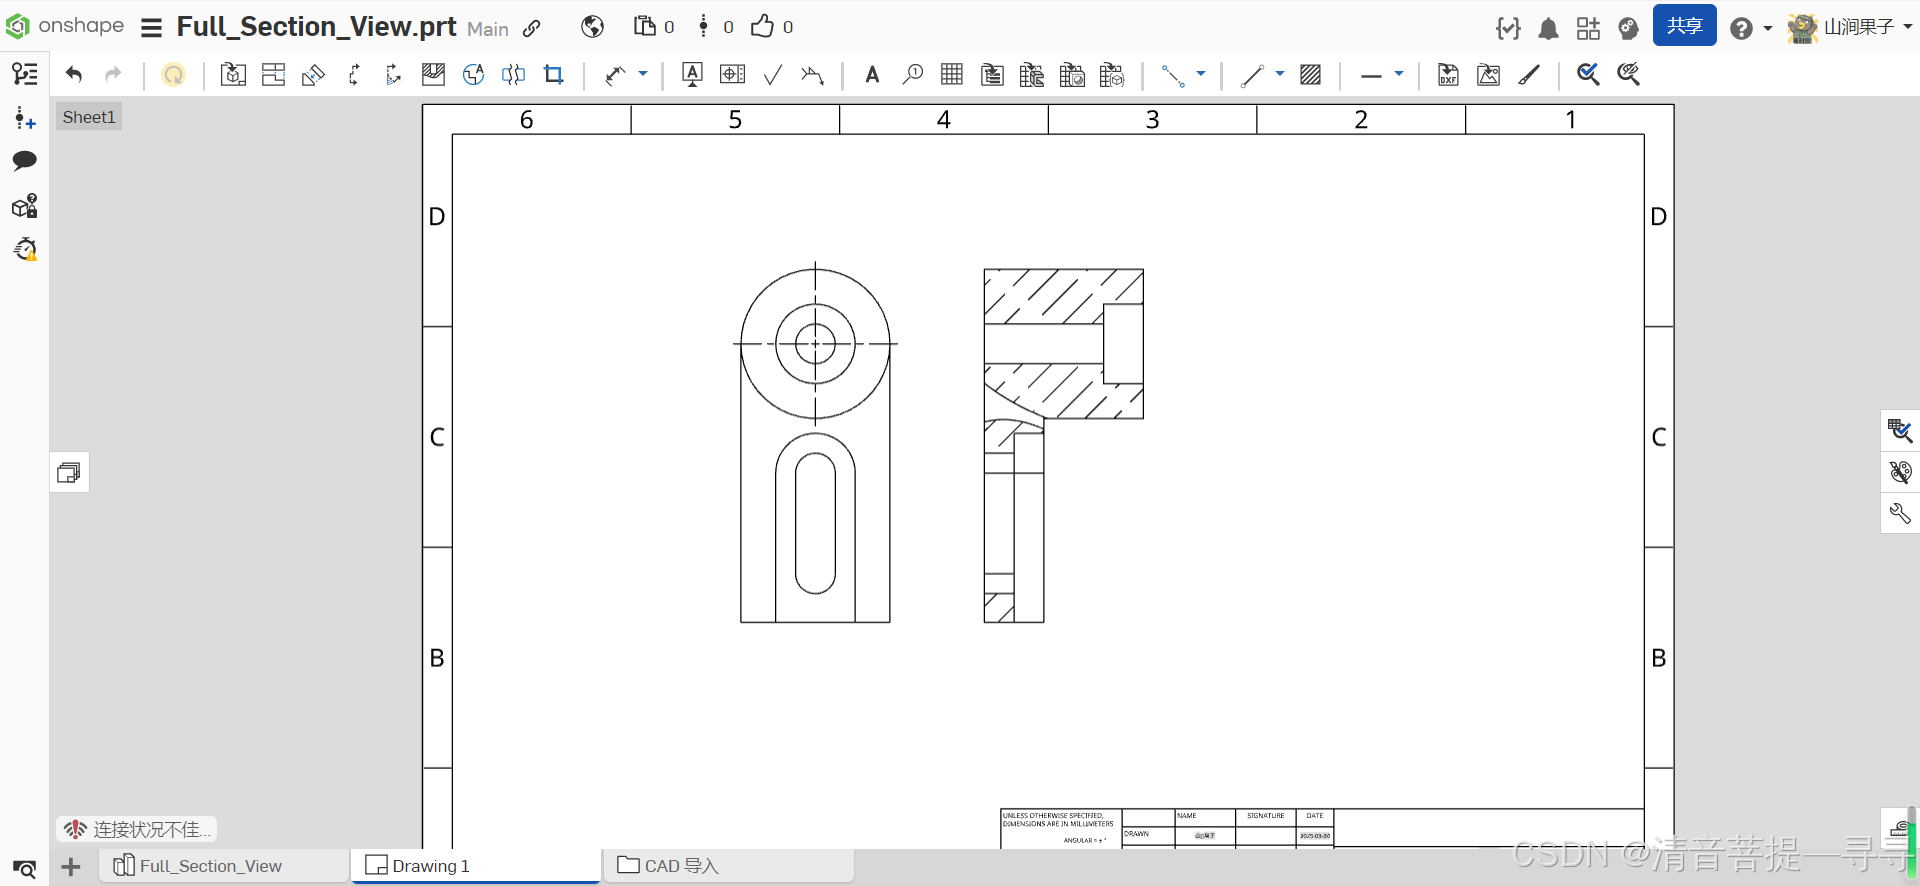
Task: Insert a table with grid tool
Action: point(952,74)
